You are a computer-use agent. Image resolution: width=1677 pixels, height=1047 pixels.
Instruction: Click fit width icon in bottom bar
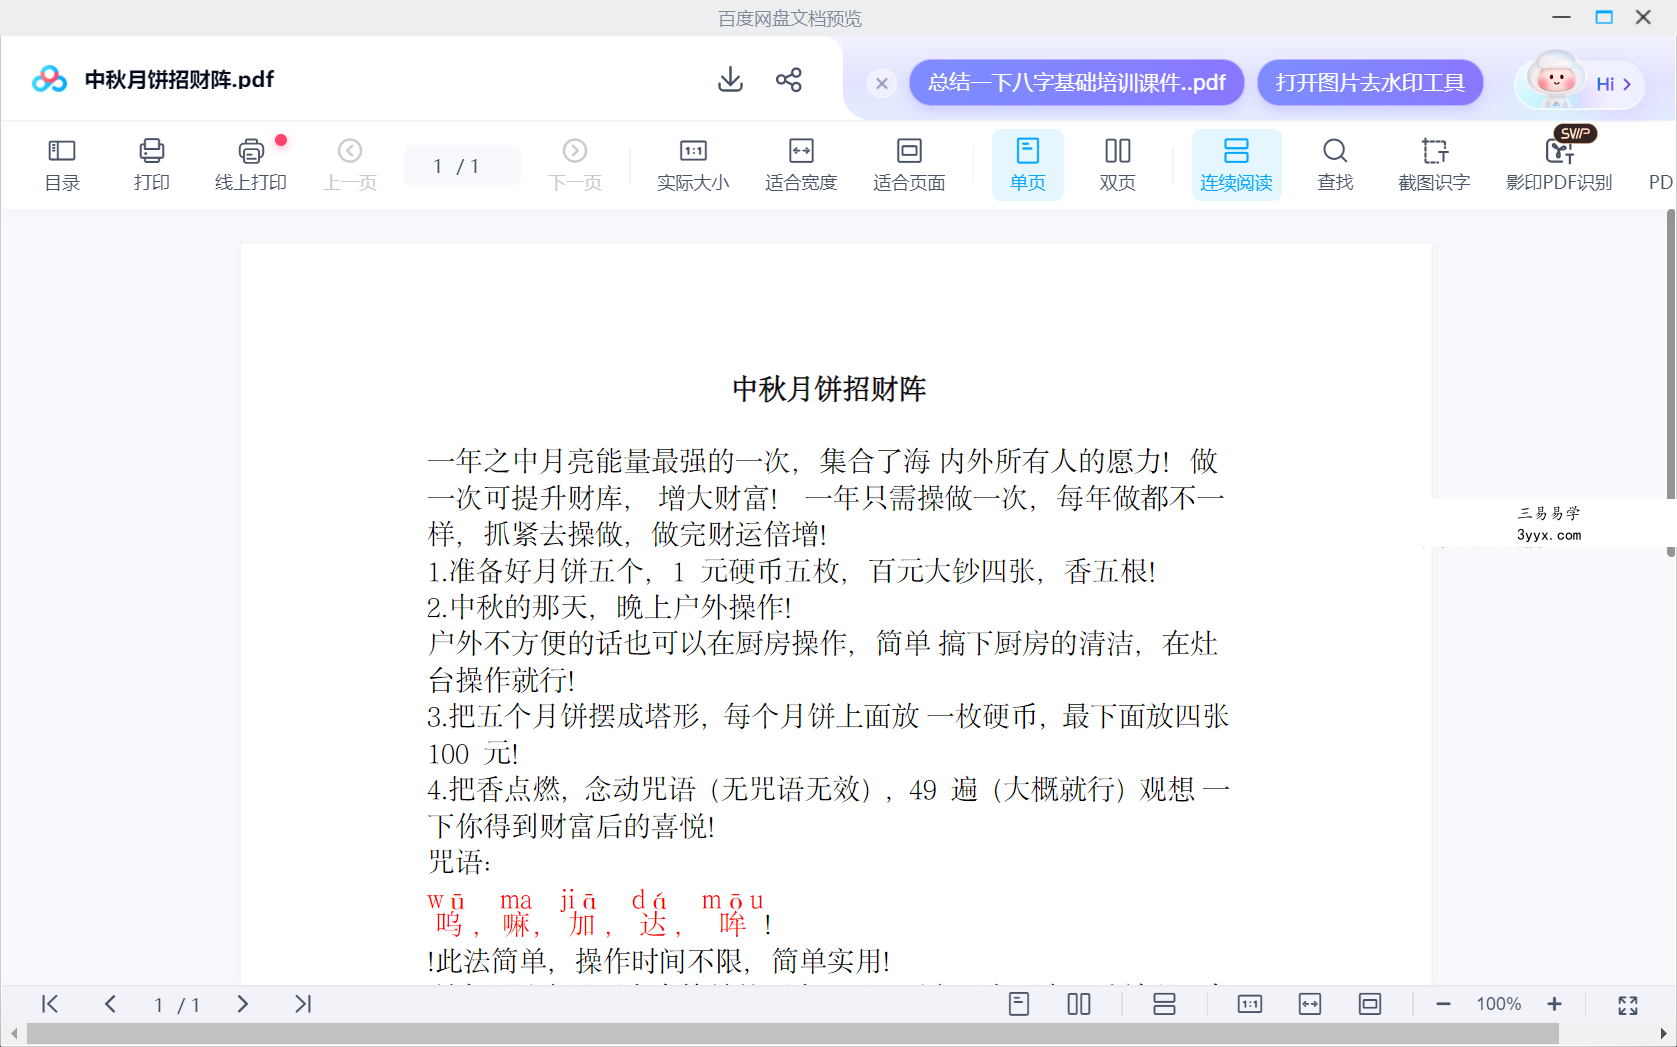[1310, 1004]
